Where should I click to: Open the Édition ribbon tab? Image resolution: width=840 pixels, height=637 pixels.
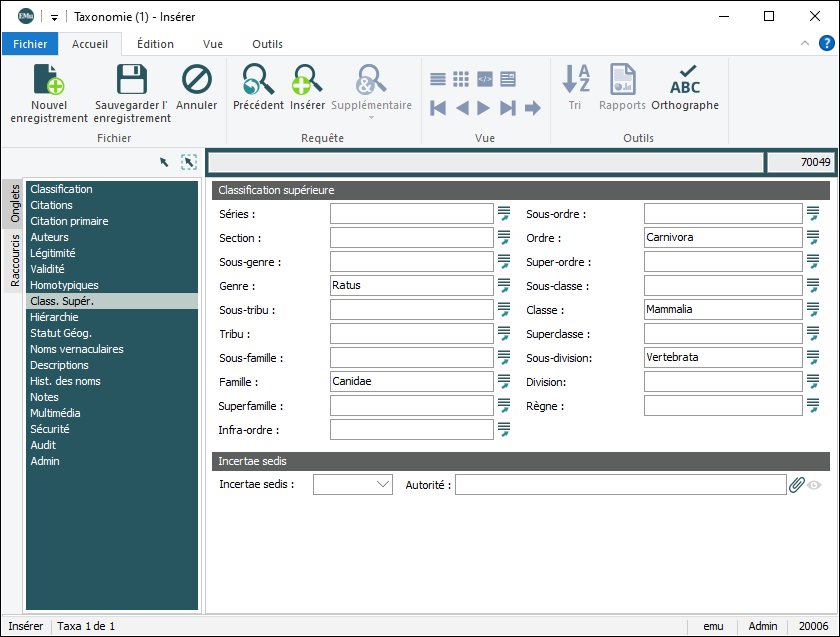(155, 44)
